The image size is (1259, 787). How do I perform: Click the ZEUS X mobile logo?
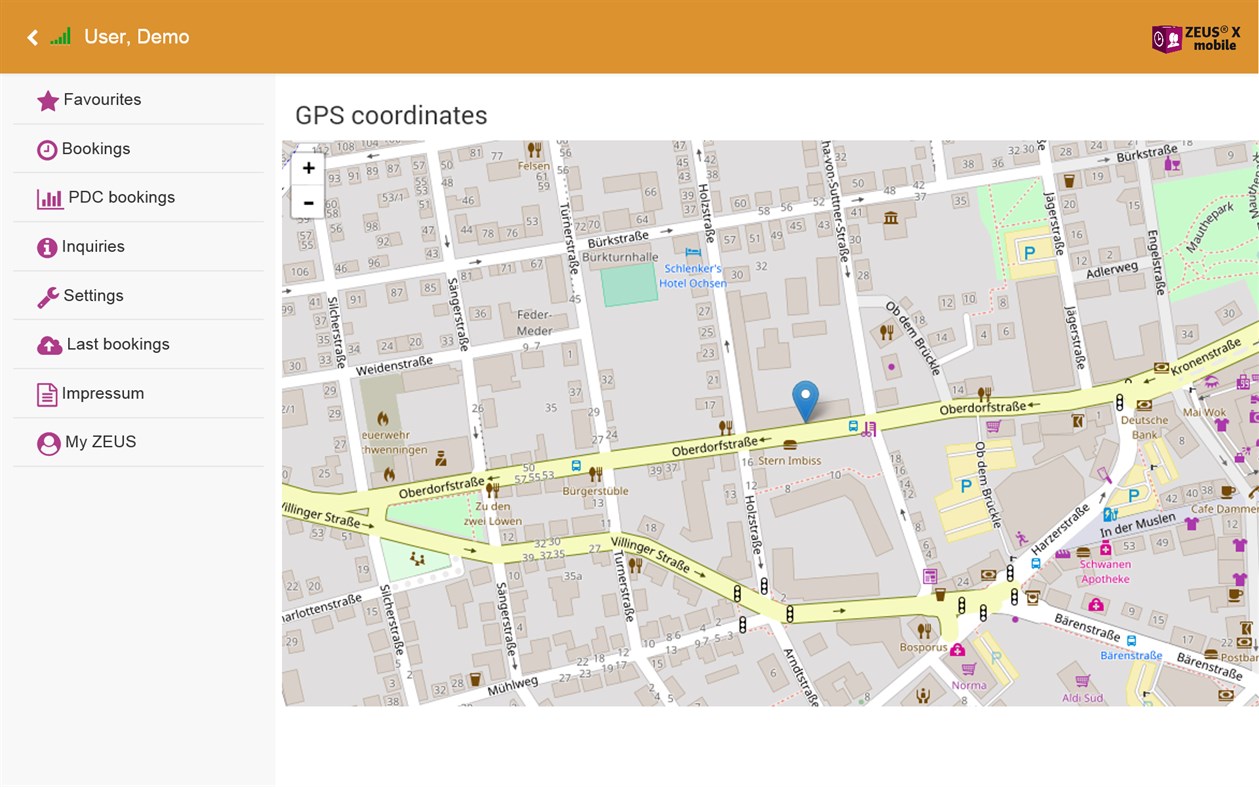[1196, 38]
